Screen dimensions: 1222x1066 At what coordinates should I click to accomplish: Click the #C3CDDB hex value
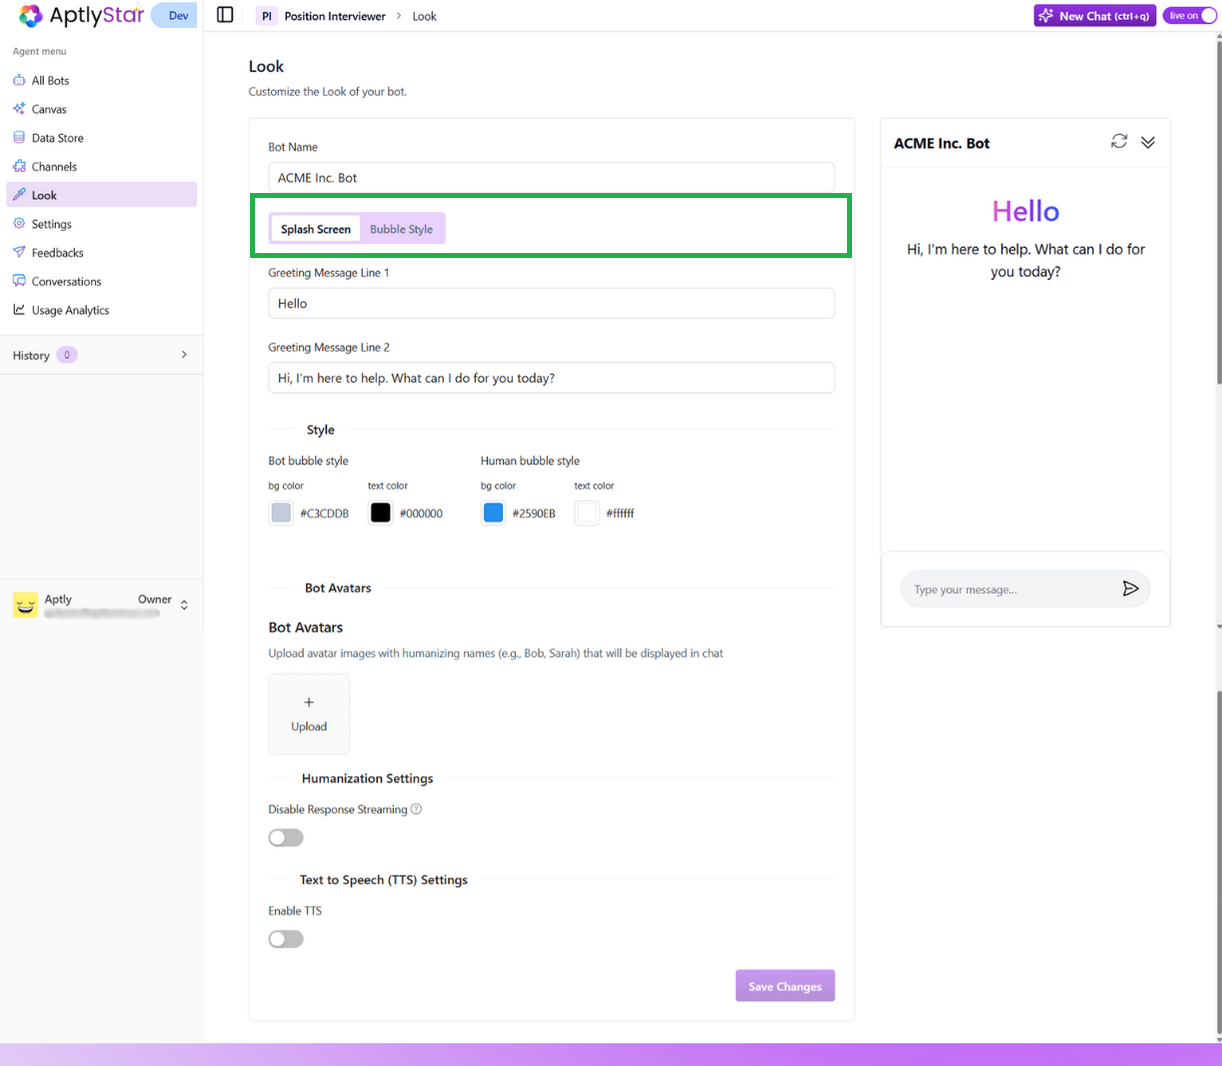(x=325, y=514)
